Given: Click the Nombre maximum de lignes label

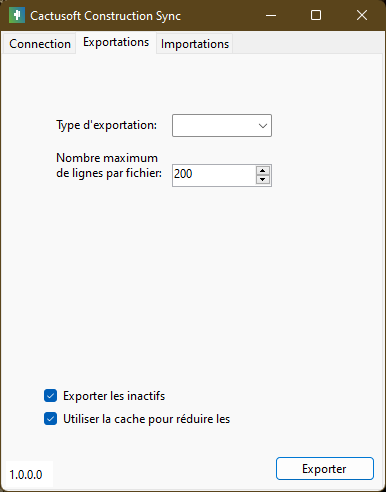Looking at the screenshot, I should [109, 166].
